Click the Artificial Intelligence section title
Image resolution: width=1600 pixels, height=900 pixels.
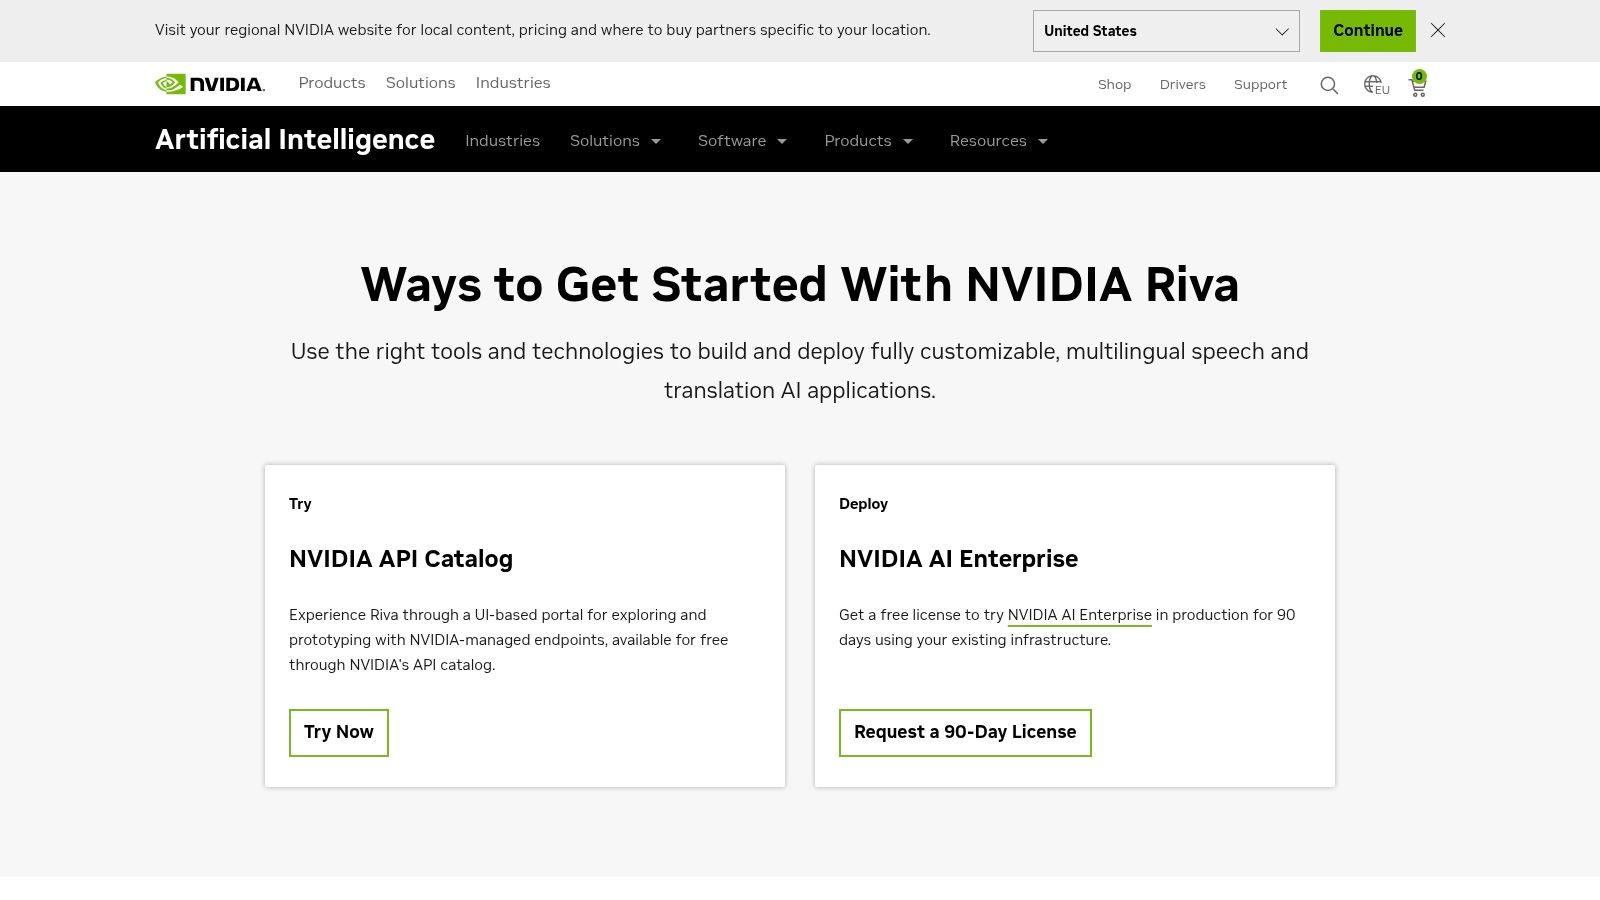tap(295, 140)
